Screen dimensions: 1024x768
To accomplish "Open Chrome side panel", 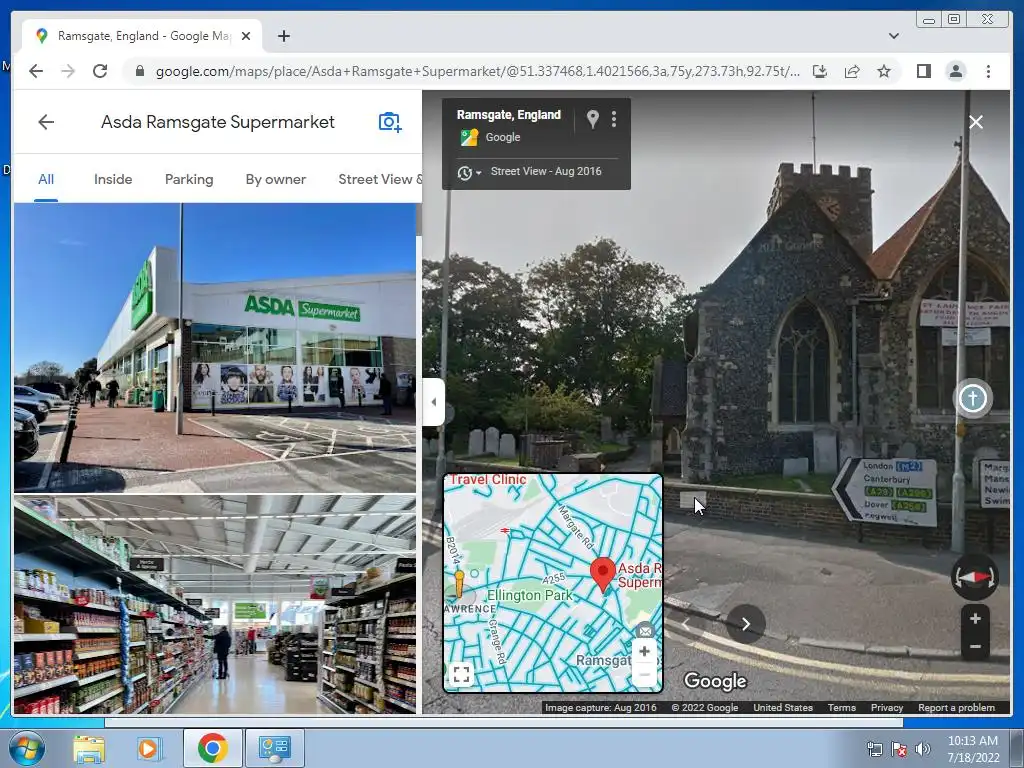I will pos(923,71).
